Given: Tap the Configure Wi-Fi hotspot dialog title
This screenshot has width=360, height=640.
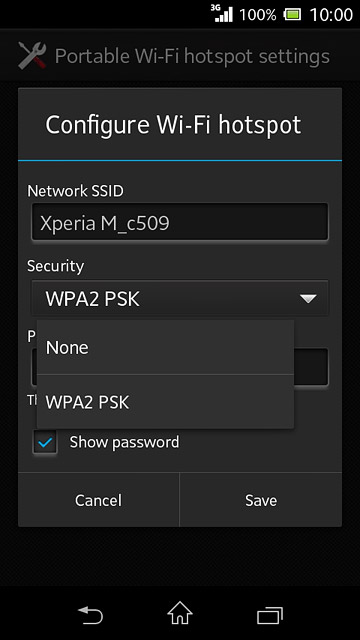Looking at the screenshot, I should [173, 125].
